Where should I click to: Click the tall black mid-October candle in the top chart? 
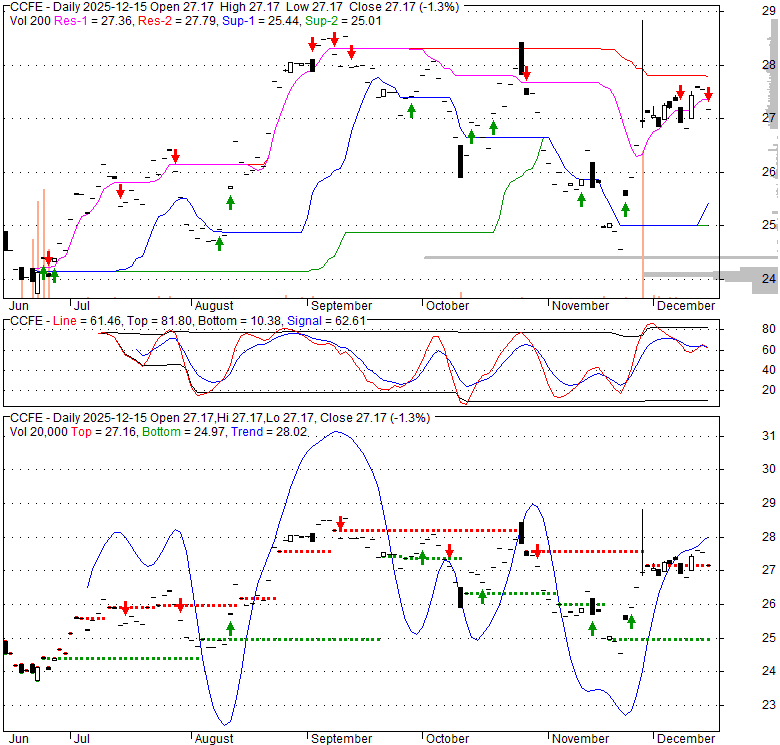(460, 161)
